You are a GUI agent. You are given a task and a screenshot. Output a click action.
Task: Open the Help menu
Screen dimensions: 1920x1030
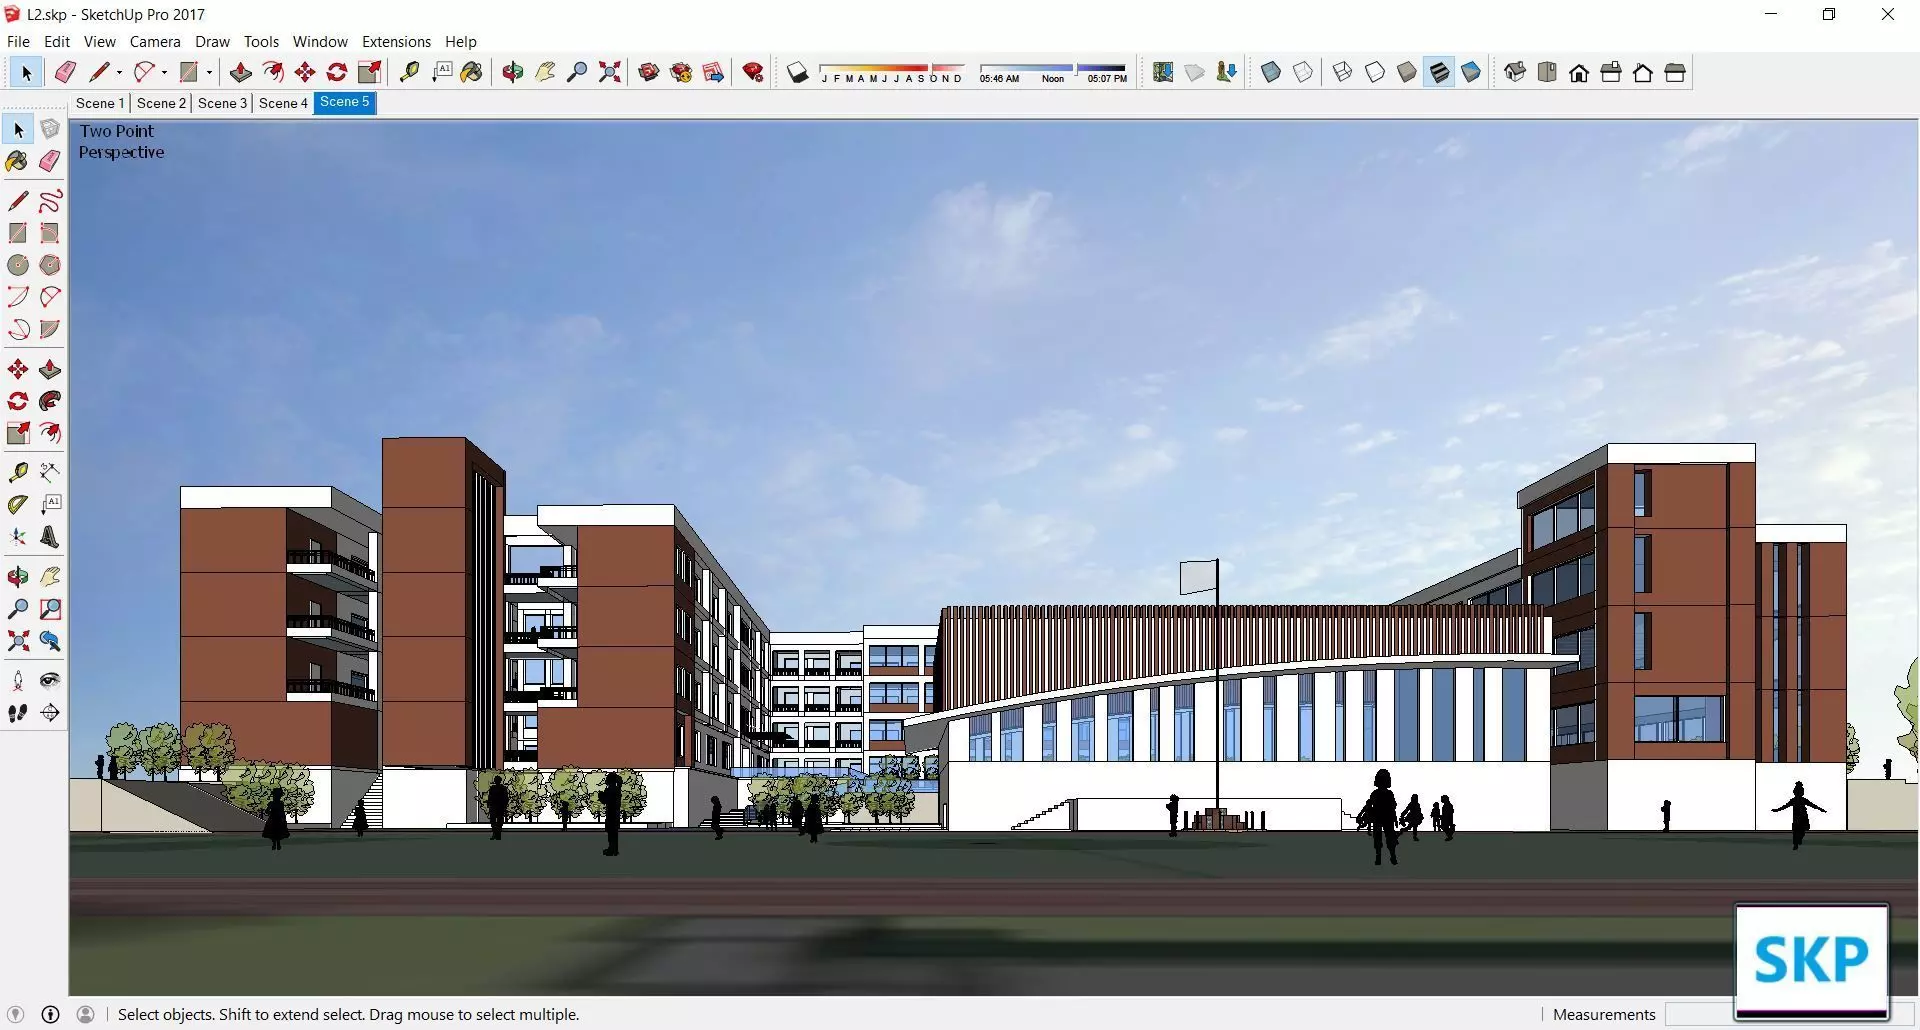[461, 41]
